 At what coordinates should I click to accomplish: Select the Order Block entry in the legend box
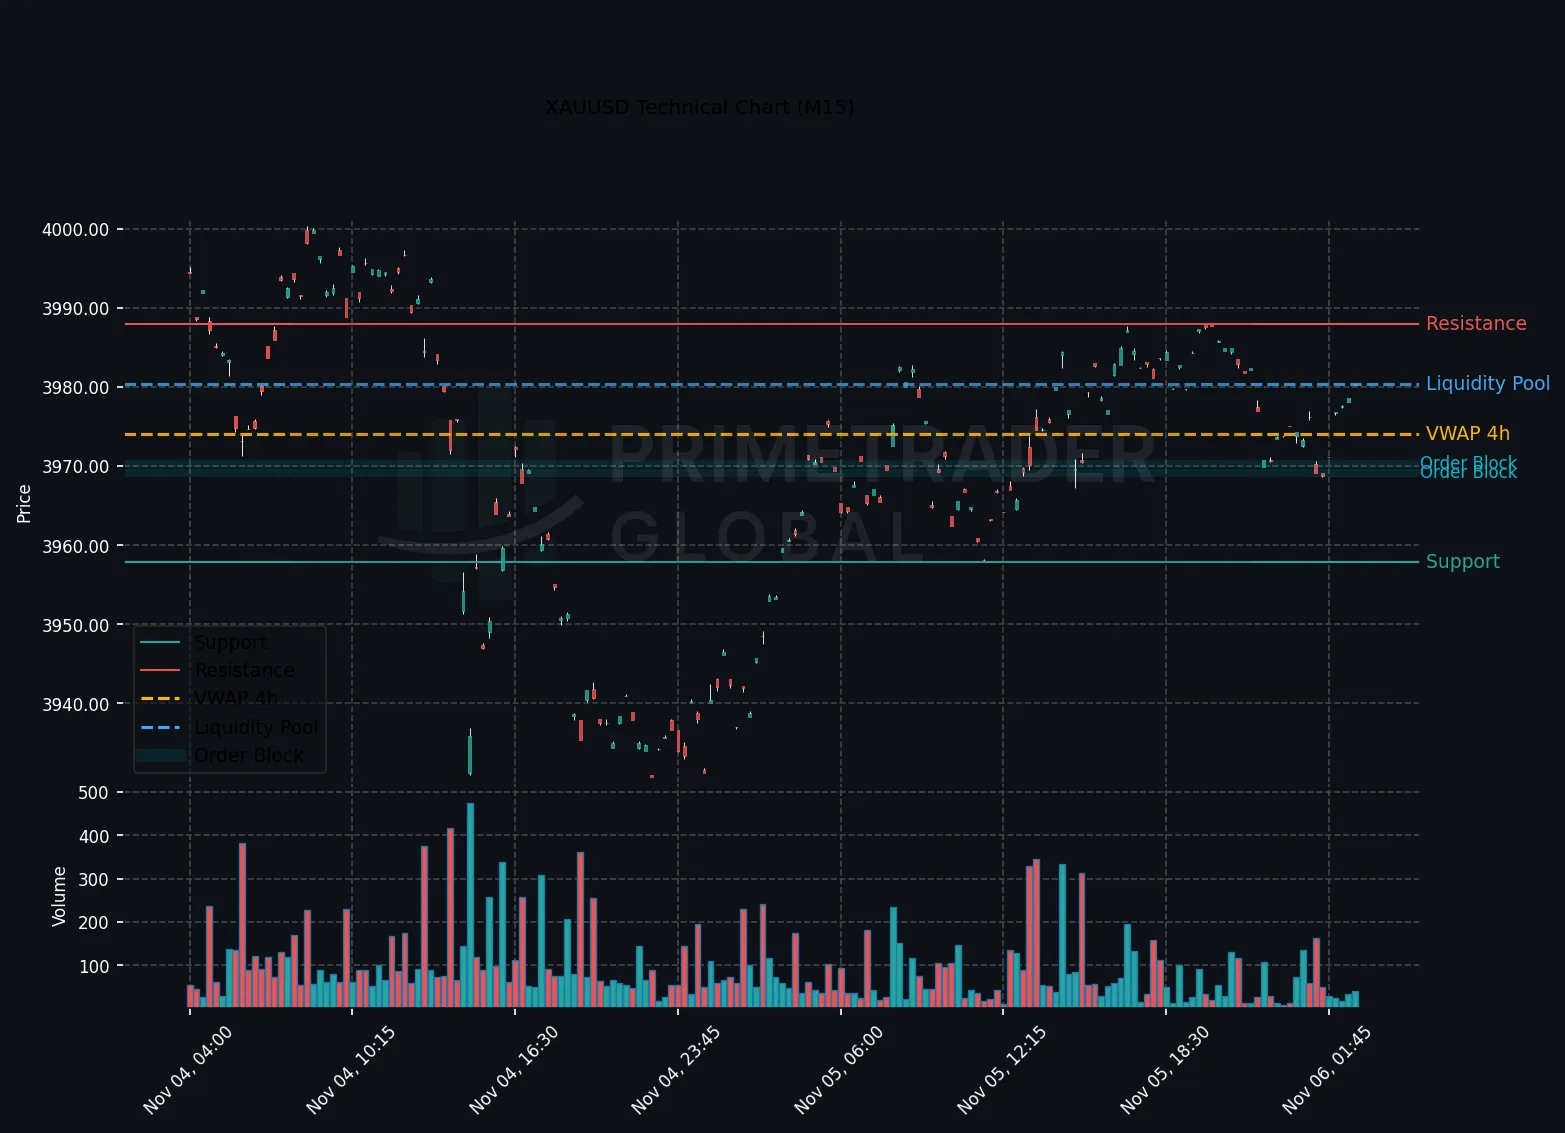[x=249, y=756]
